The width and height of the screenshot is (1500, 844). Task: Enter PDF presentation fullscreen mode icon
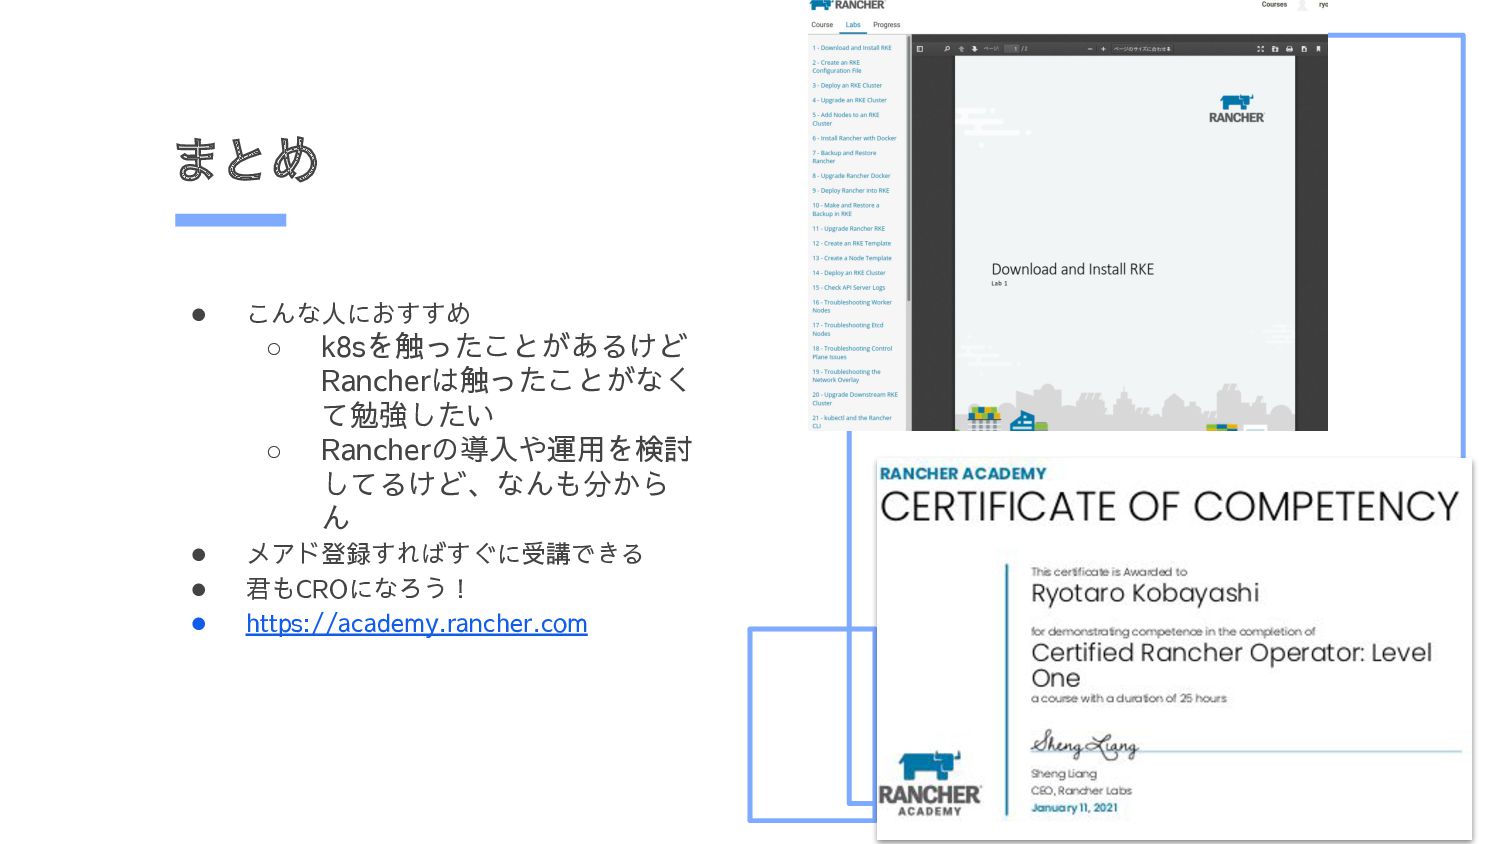[1261, 49]
